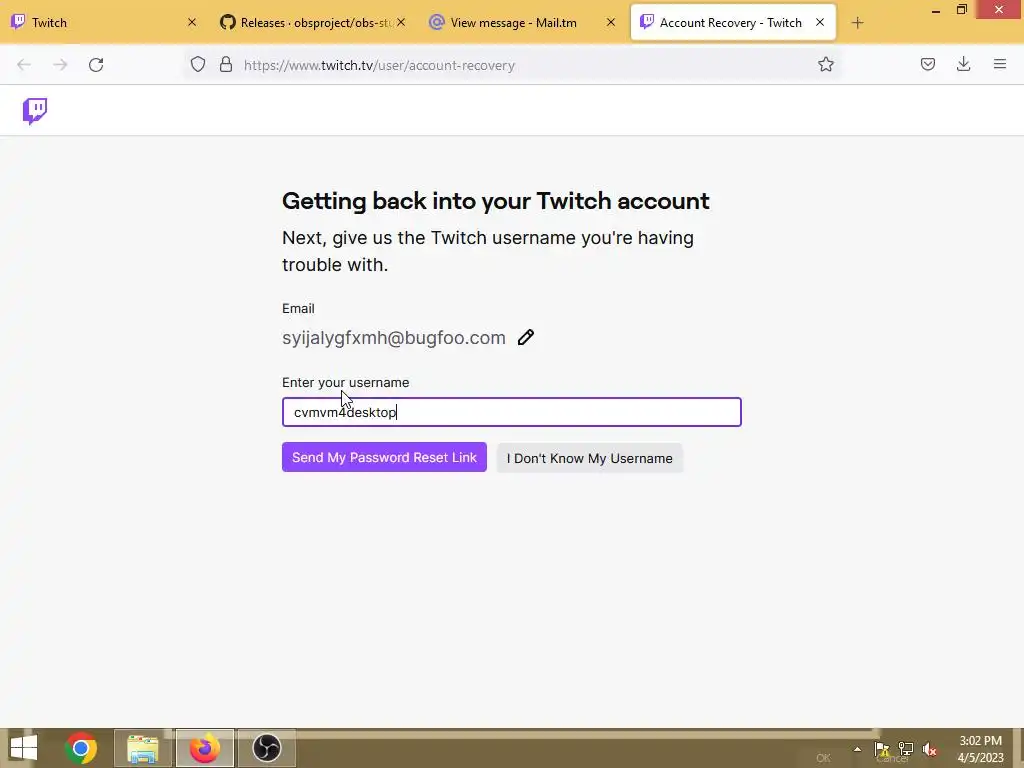Open OBS Studio from taskbar
This screenshot has height=768, width=1024.
pos(266,748)
